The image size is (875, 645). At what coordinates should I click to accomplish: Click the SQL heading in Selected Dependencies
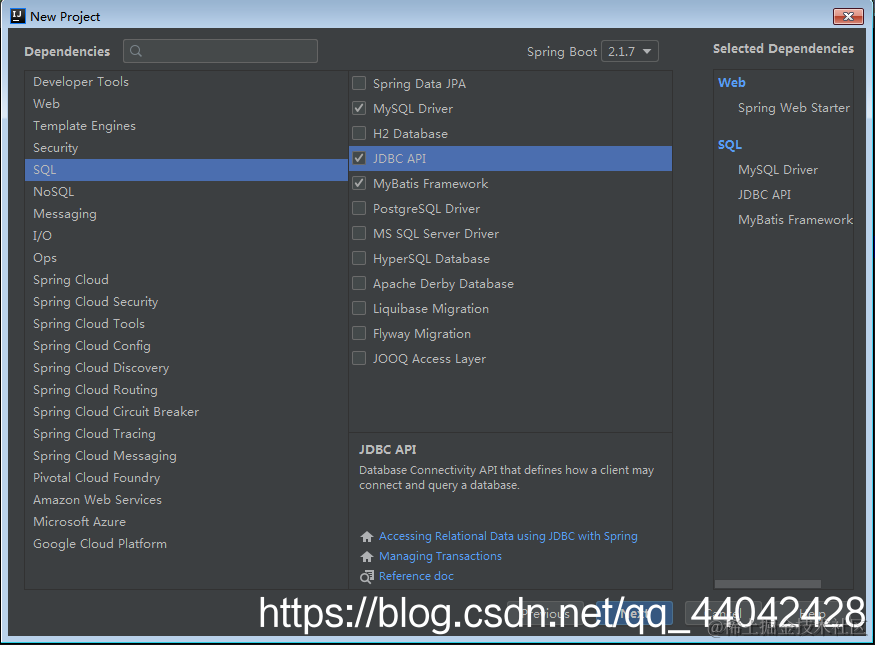point(730,145)
